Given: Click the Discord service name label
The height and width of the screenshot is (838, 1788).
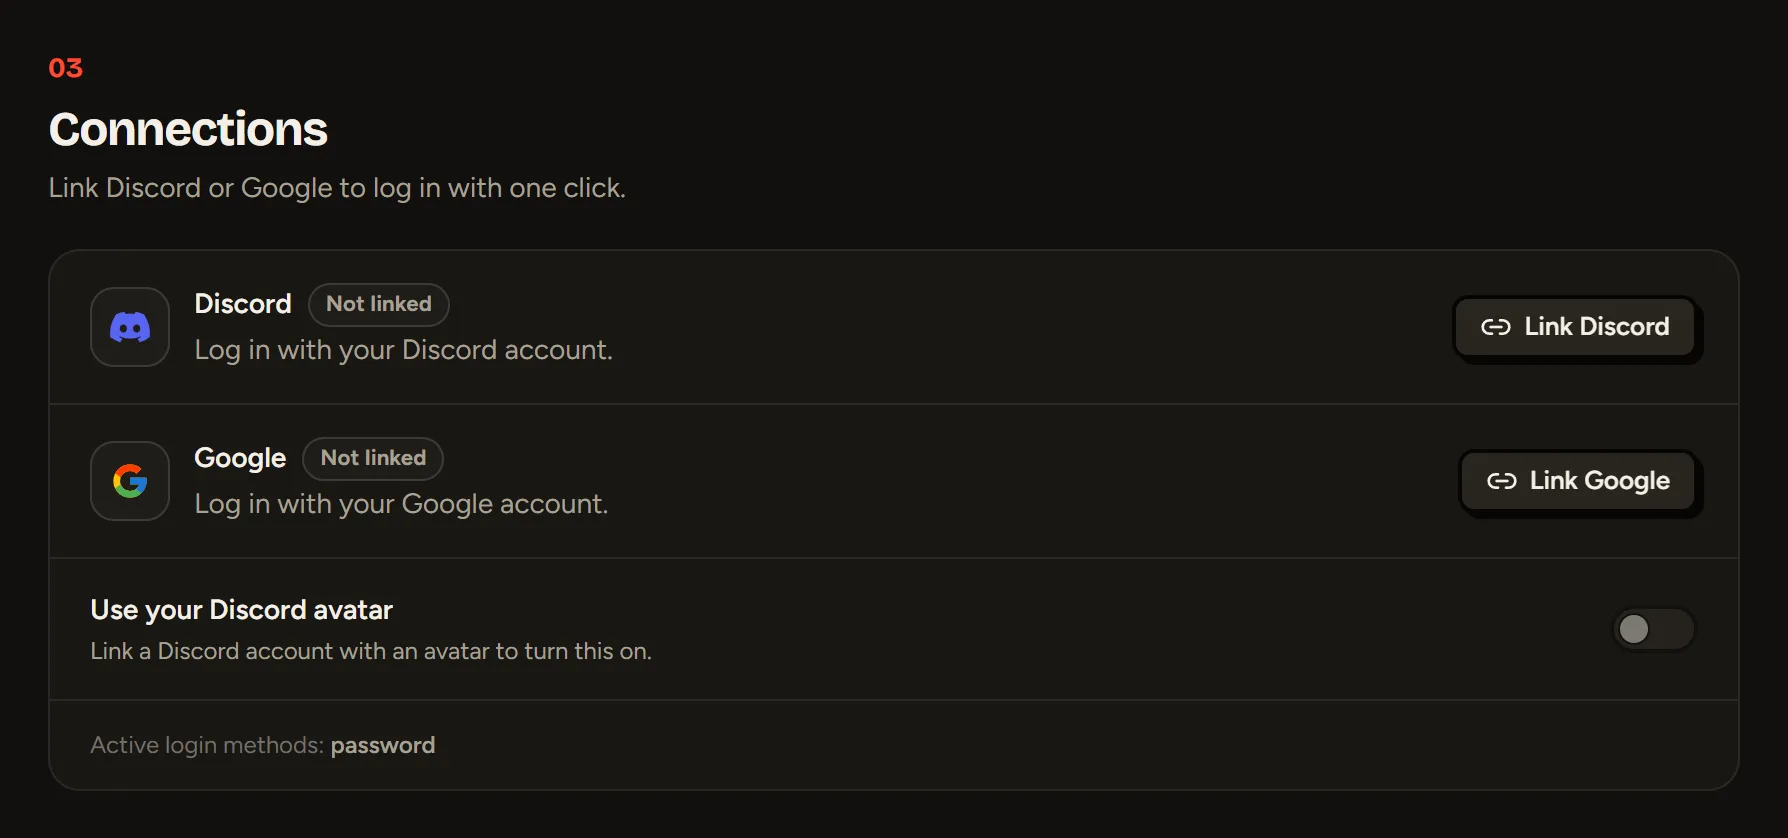Looking at the screenshot, I should 243,304.
